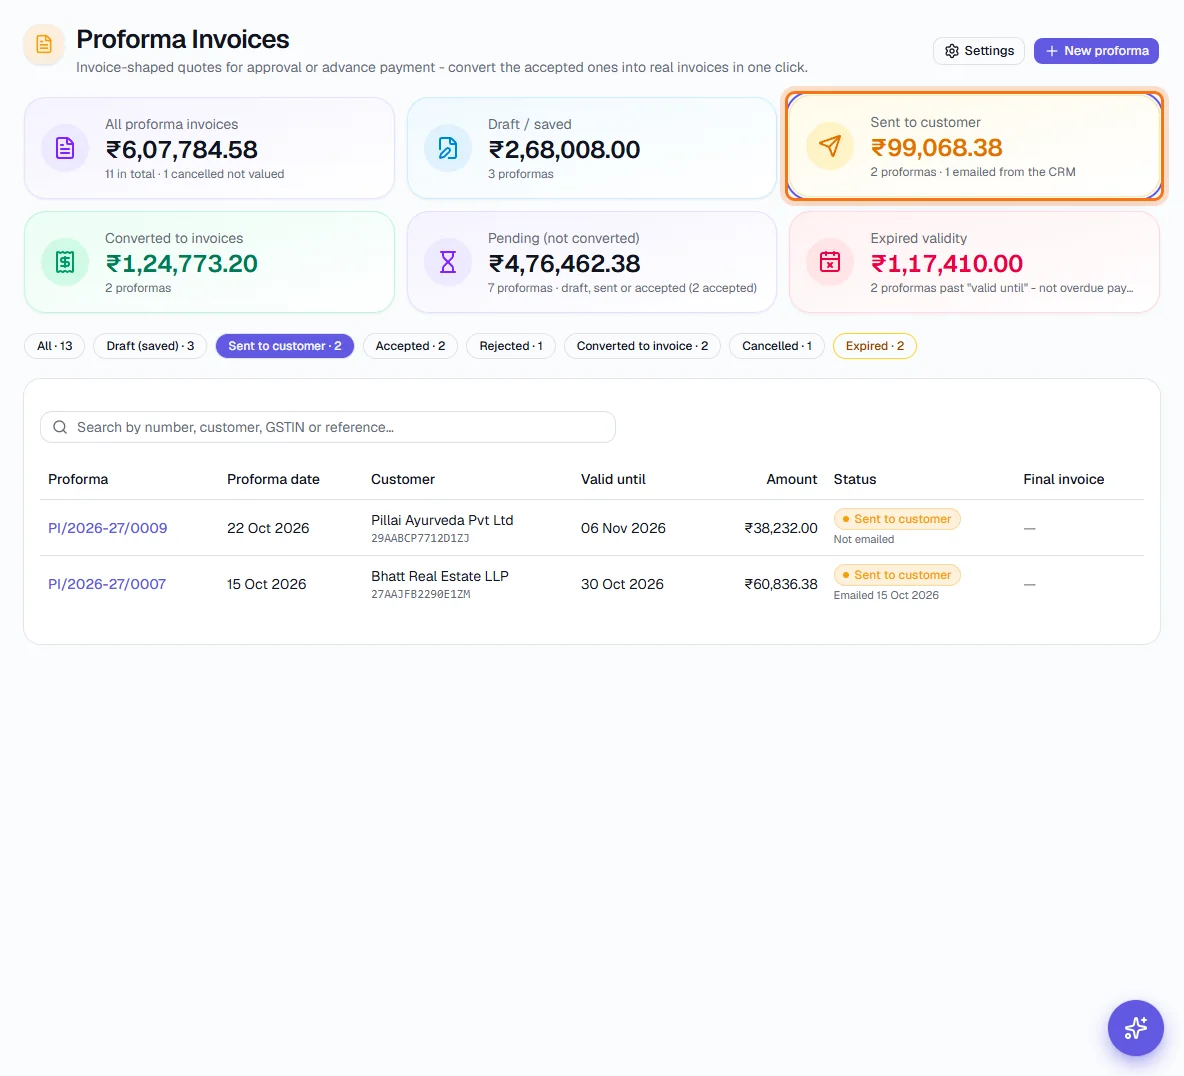The width and height of the screenshot is (1184, 1076).
Task: Filter by Accepted · 2 chip
Action: pos(410,346)
